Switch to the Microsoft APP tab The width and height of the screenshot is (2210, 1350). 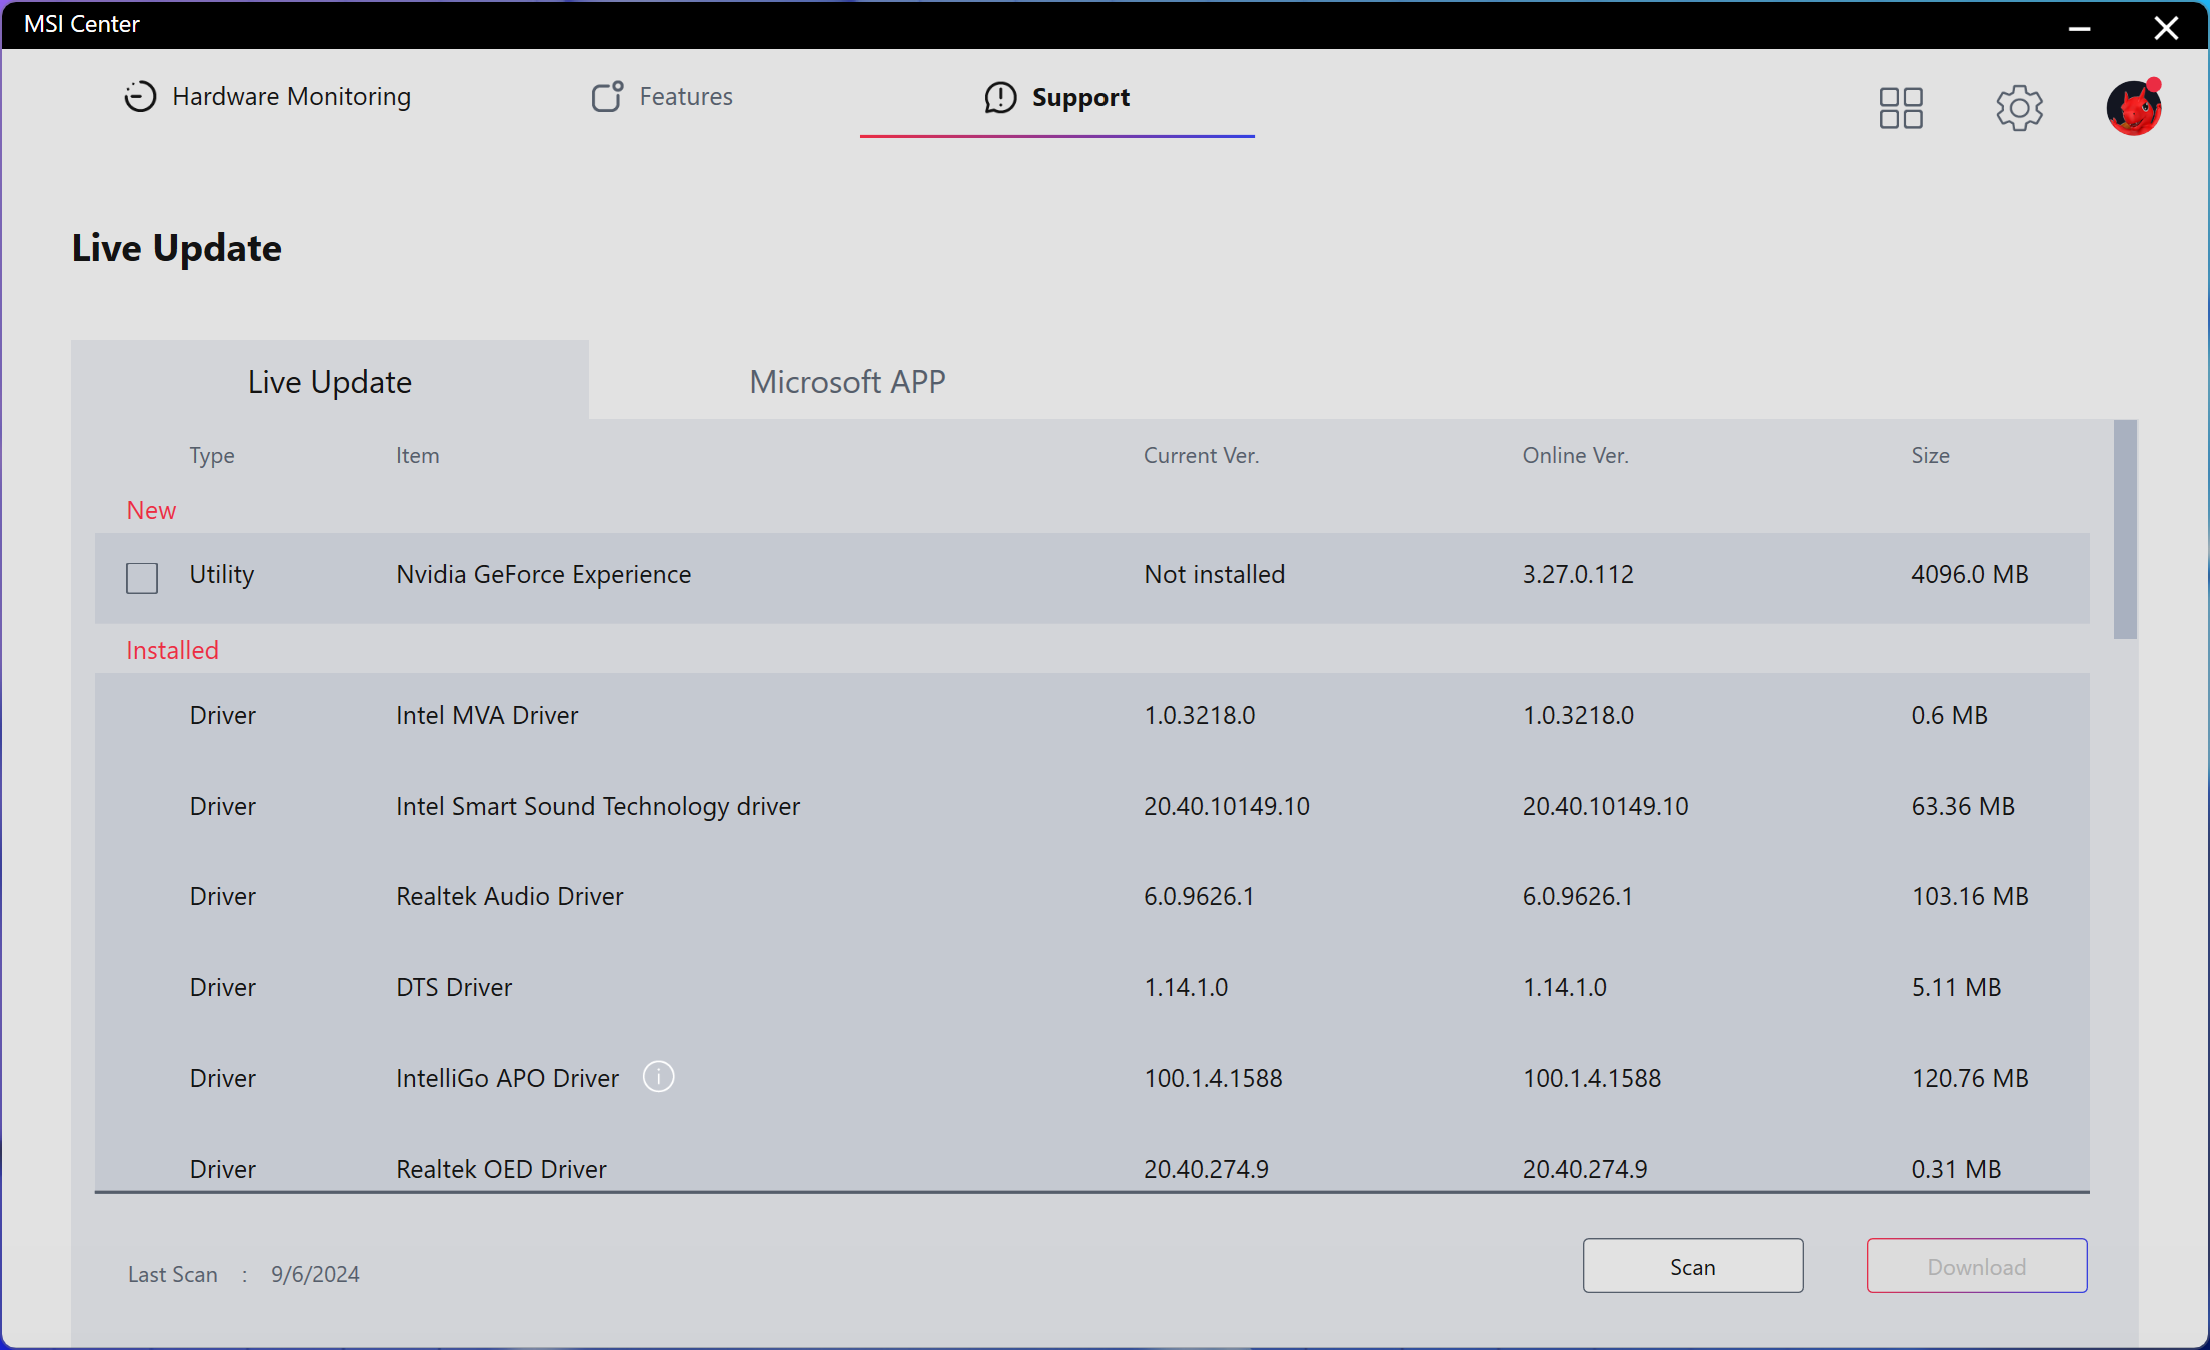847,382
